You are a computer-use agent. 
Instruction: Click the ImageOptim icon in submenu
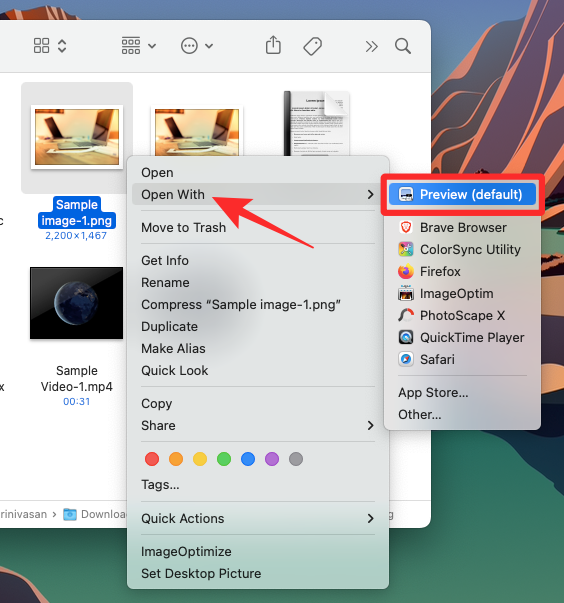coord(406,293)
